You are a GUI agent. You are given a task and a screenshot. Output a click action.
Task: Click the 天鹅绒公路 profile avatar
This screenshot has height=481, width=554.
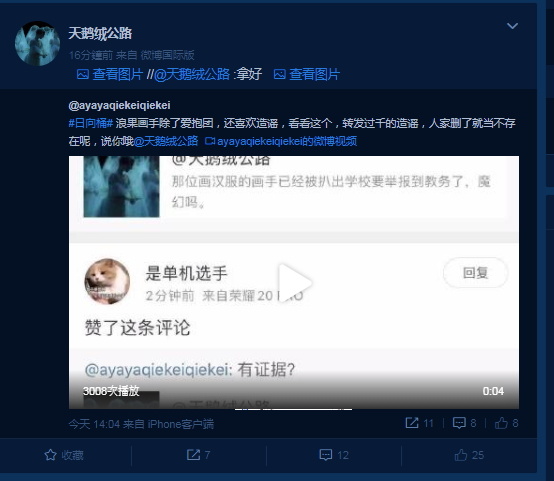pos(37,43)
